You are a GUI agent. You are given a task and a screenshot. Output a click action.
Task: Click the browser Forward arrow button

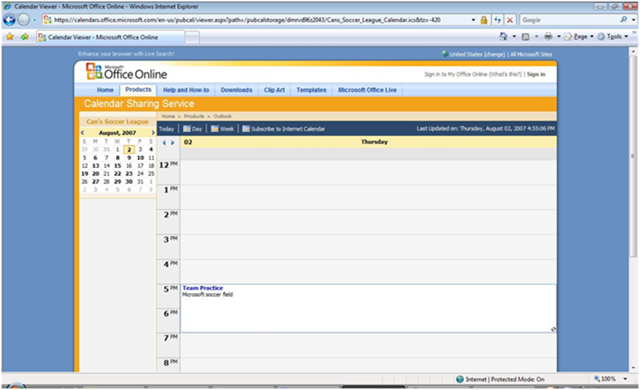tap(24, 20)
